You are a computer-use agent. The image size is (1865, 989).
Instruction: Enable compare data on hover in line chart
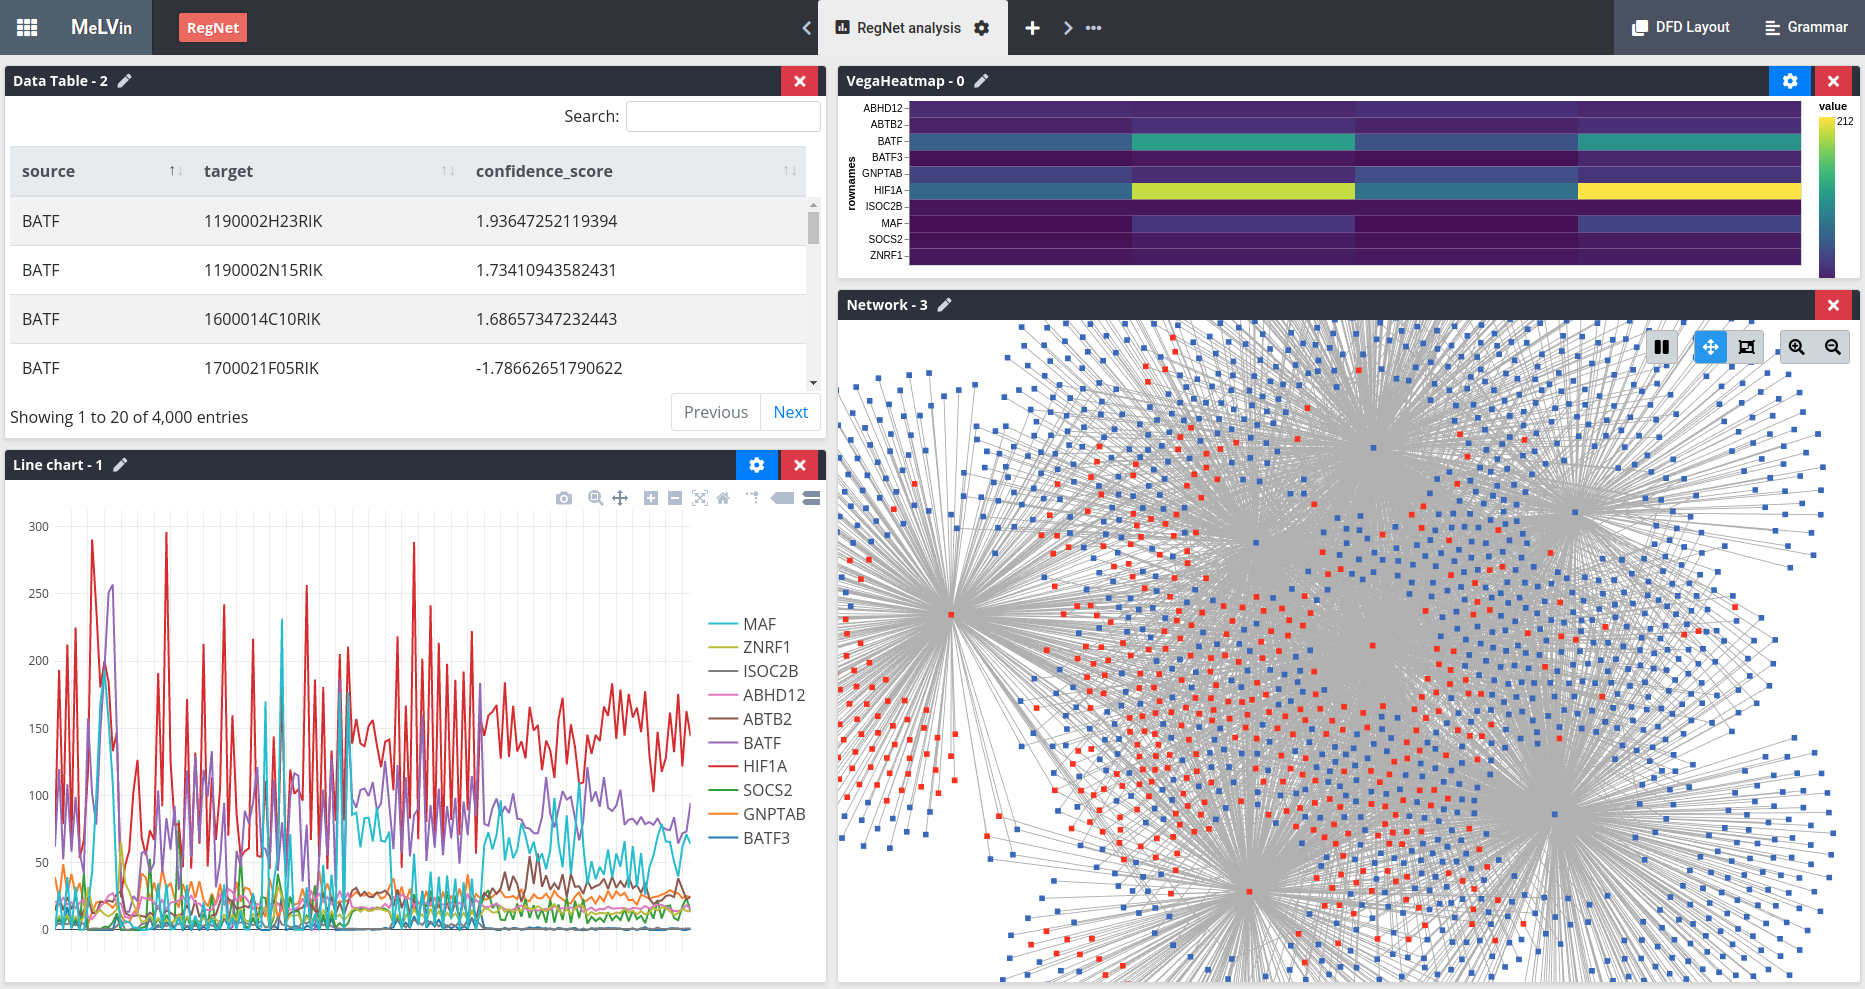point(811,498)
